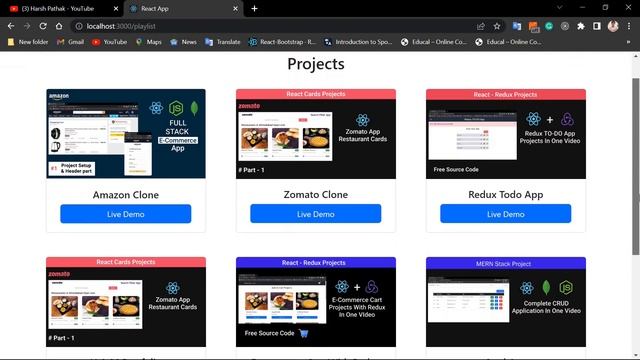Open a new browser tab
640x360 pixels.
tap(254, 9)
